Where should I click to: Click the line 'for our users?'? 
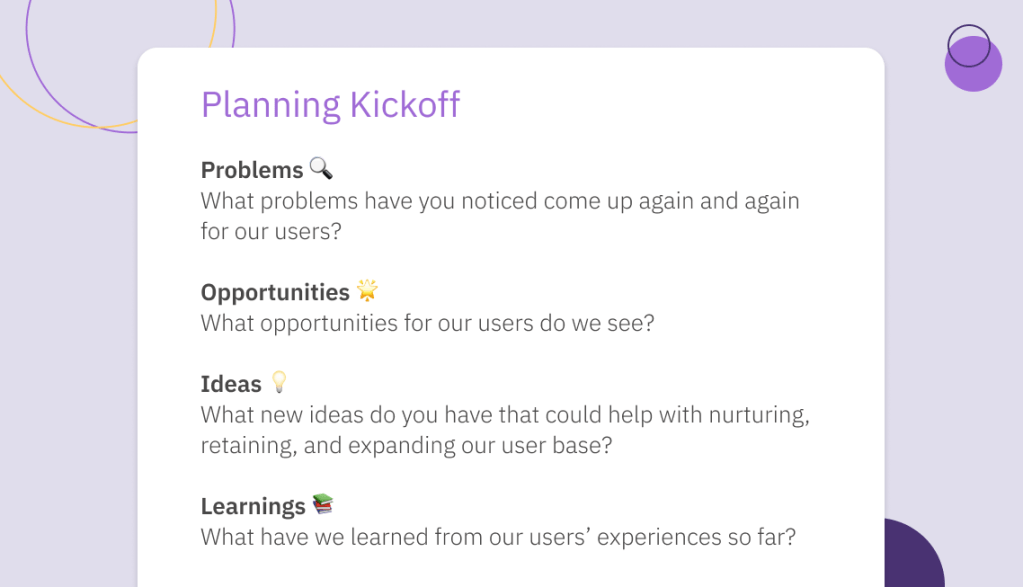coord(271,231)
